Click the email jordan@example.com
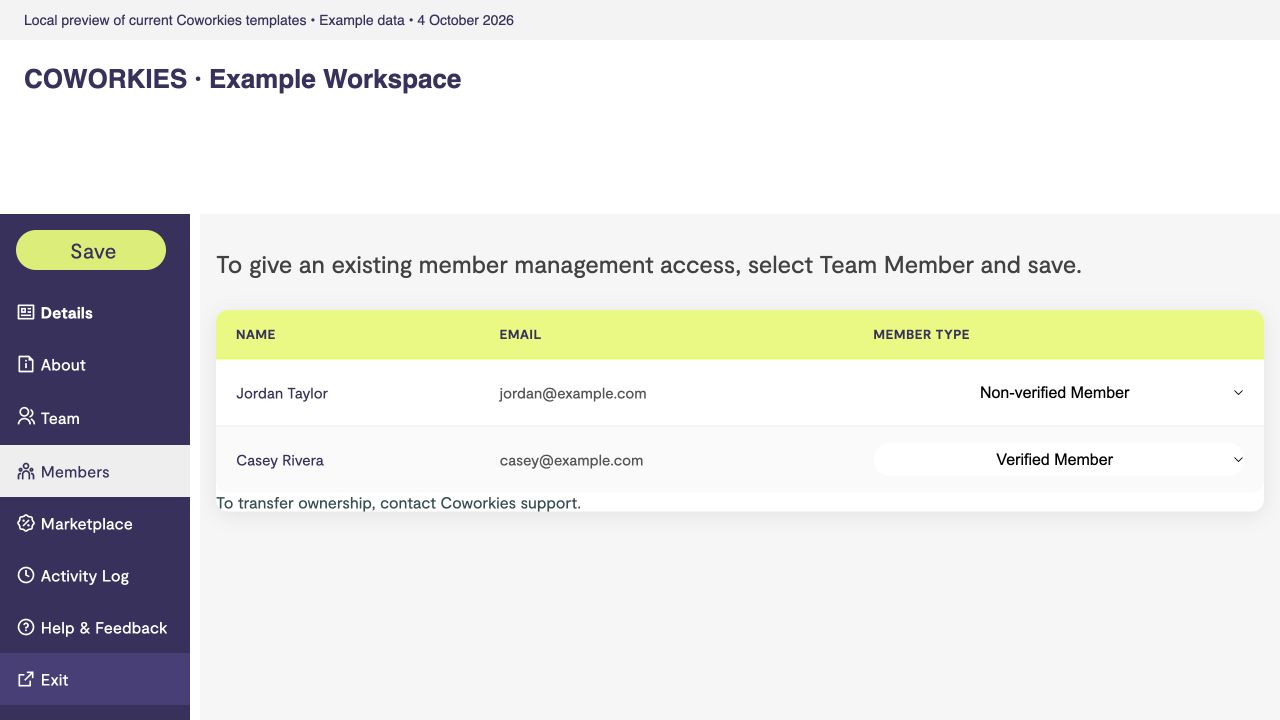The image size is (1280, 720). 573,393
